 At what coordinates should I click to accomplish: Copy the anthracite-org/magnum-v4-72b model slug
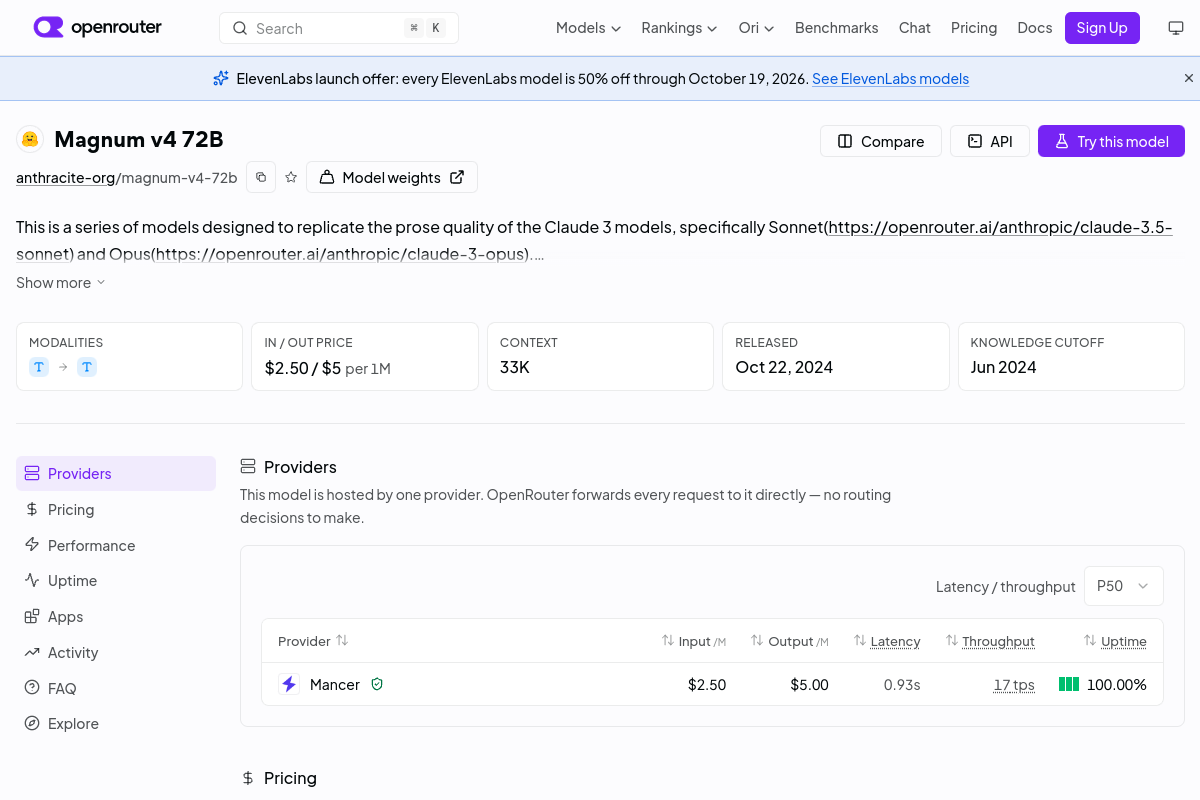click(x=261, y=177)
